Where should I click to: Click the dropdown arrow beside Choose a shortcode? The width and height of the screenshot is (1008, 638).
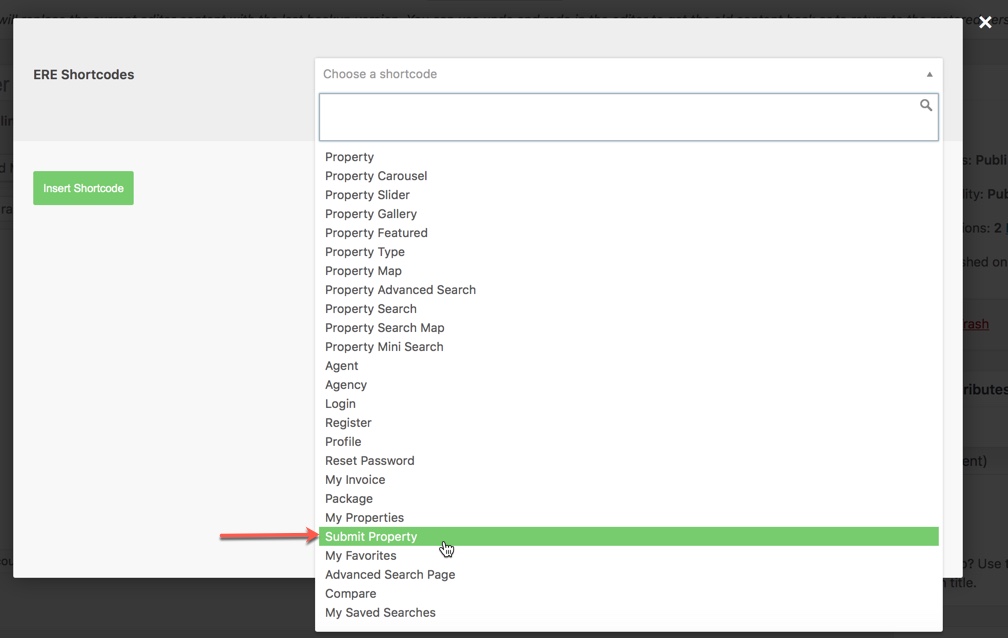(929, 75)
